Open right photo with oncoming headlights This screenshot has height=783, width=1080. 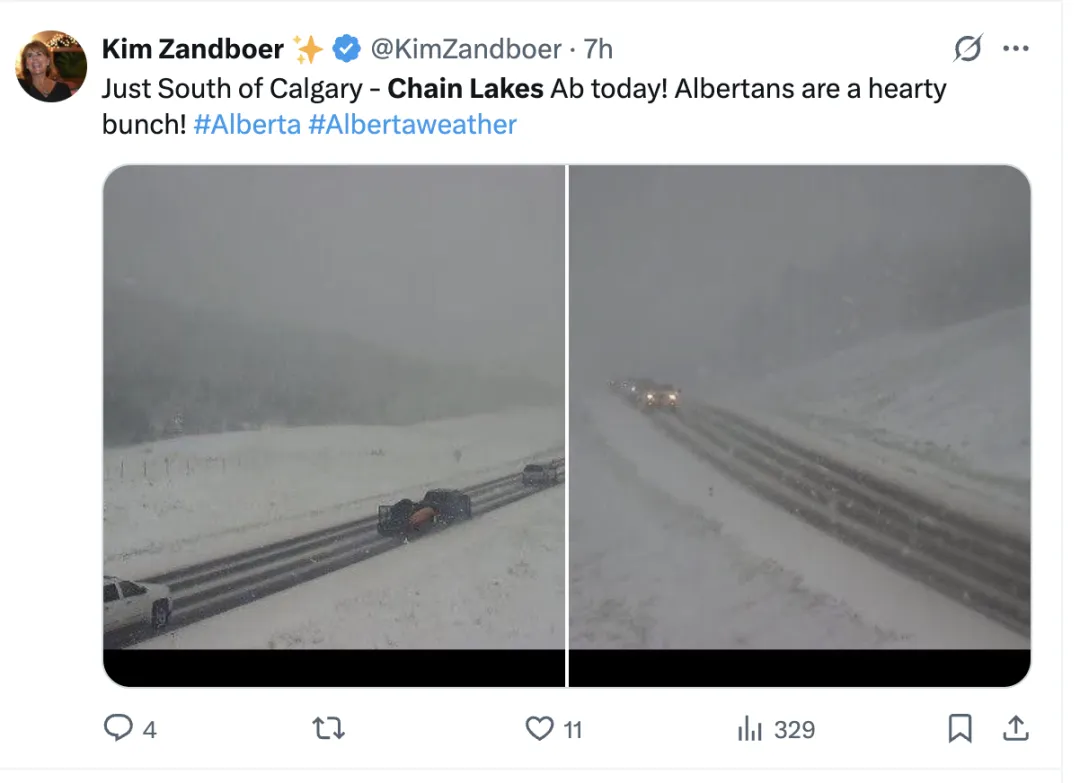(800, 426)
